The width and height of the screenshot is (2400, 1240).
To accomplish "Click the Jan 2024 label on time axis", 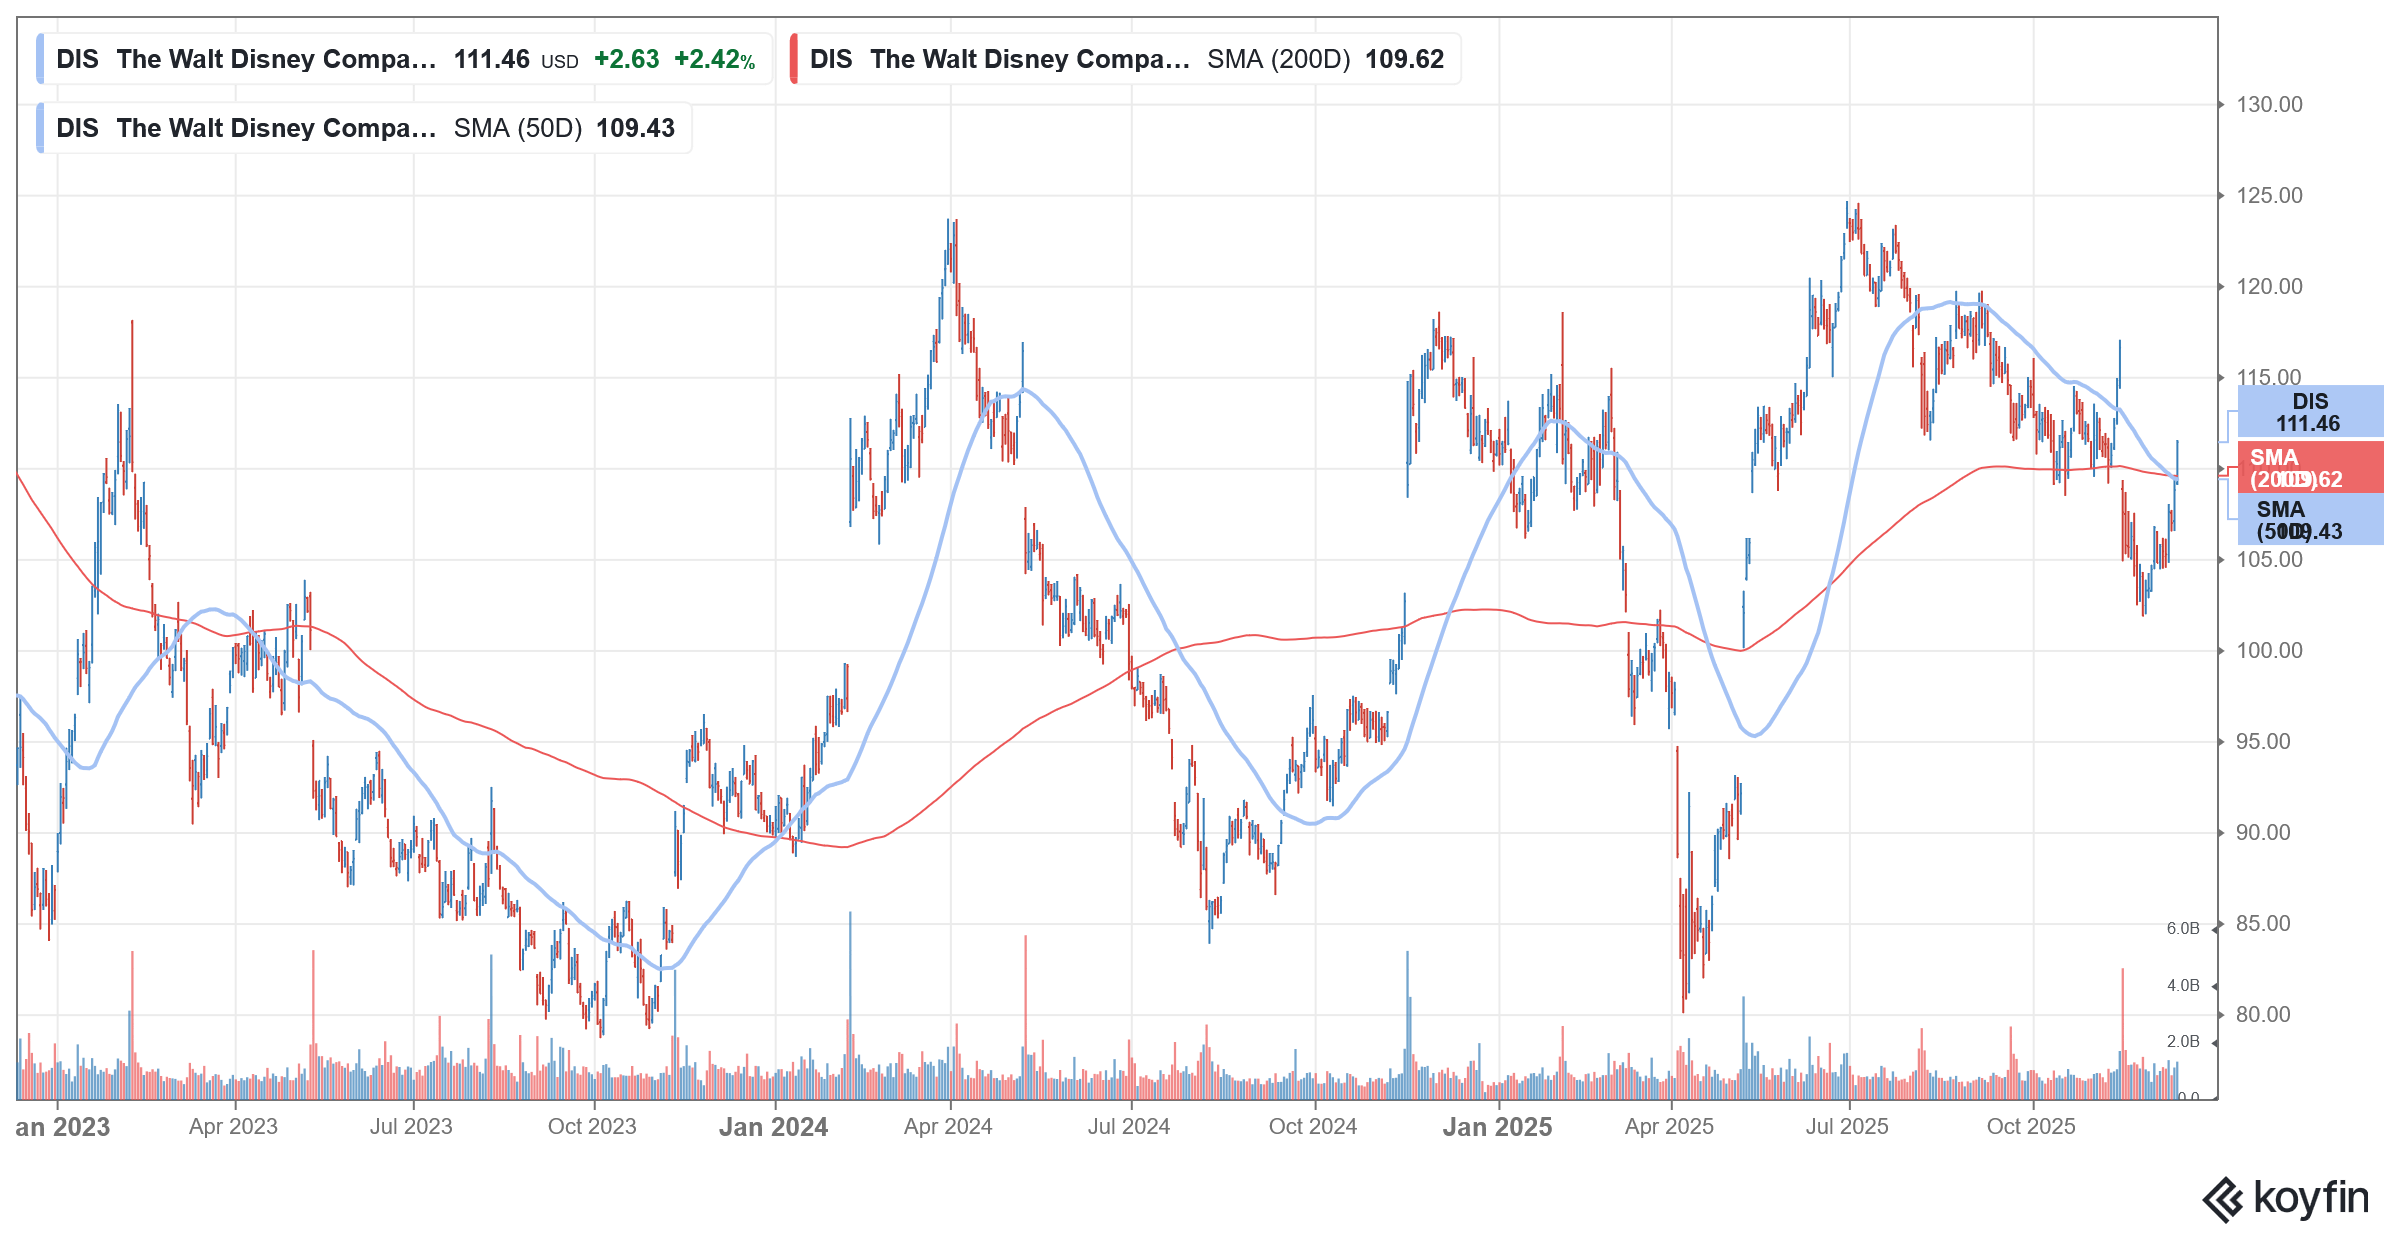I will pyautogui.click(x=773, y=1127).
